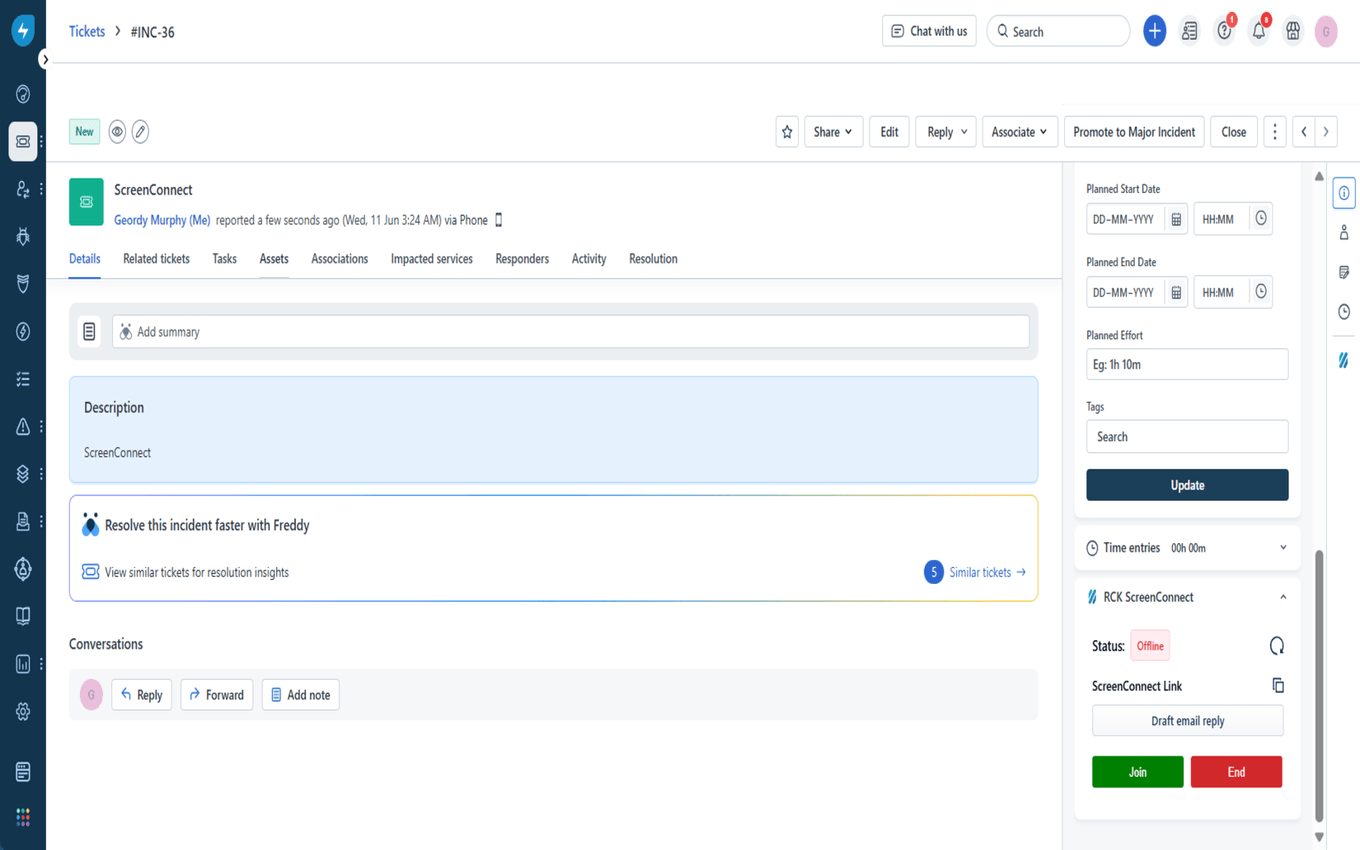Click the Update button
The width and height of the screenshot is (1360, 850).
[1187, 485]
